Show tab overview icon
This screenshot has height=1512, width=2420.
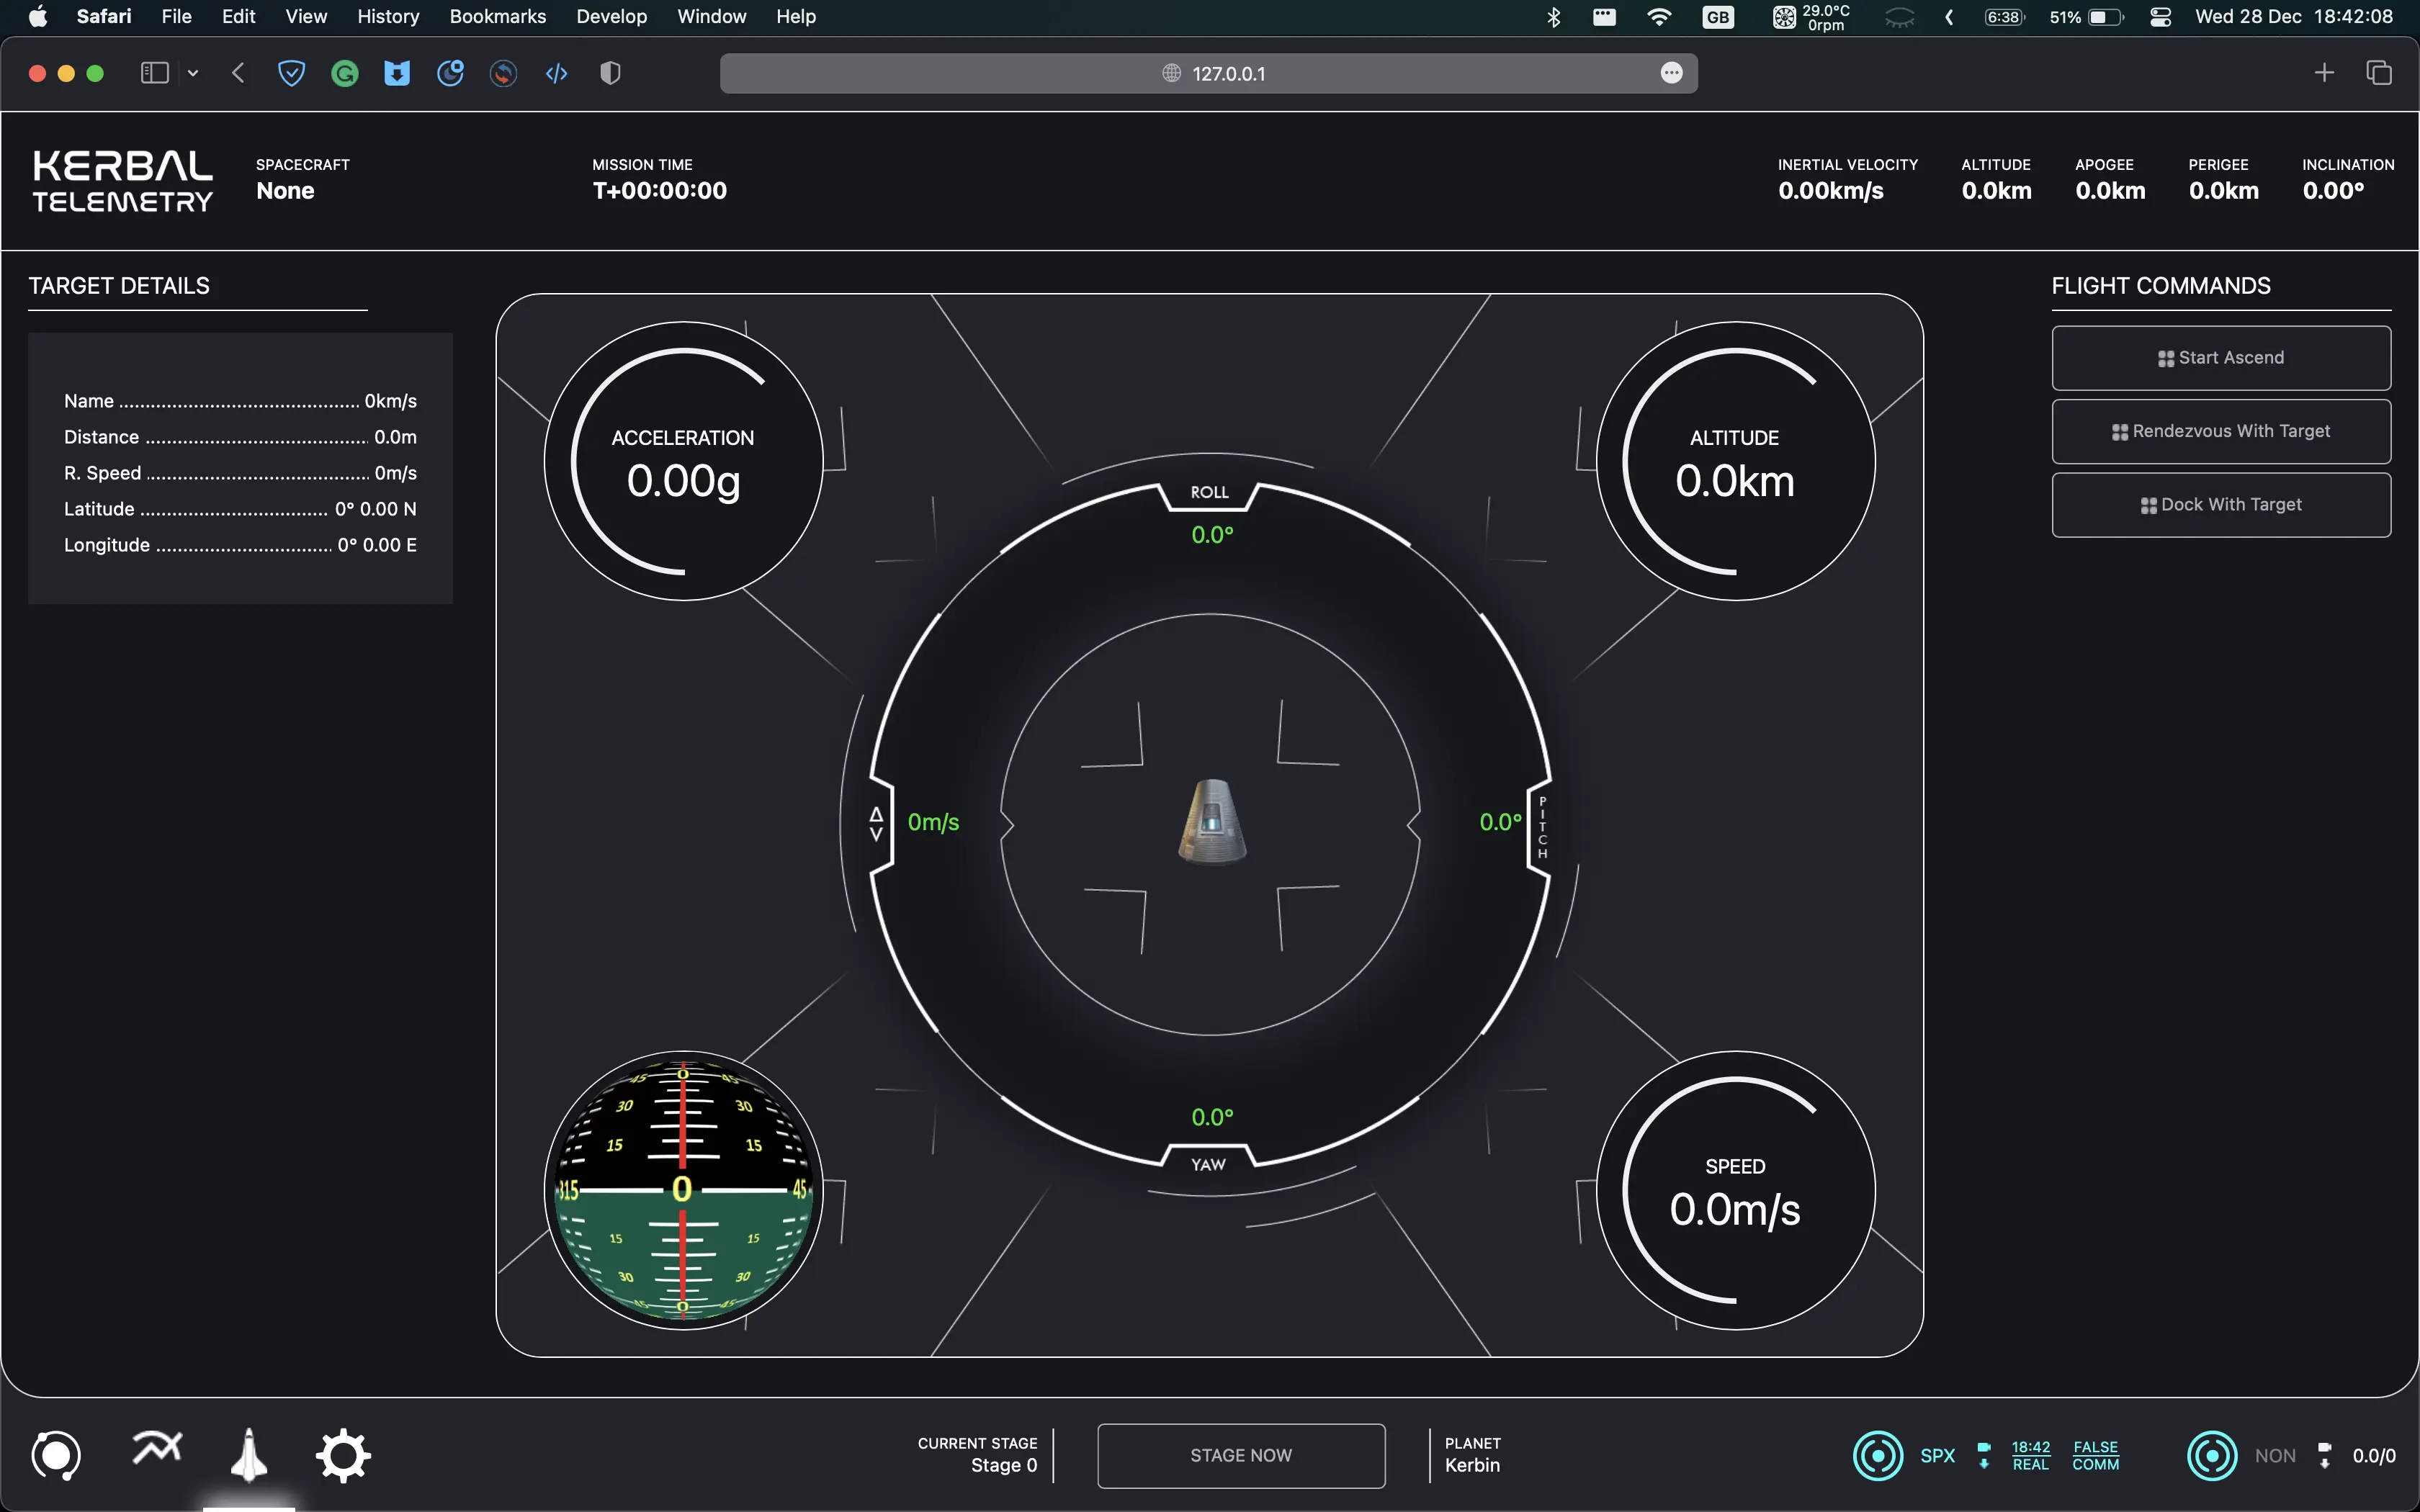pos(2379,73)
